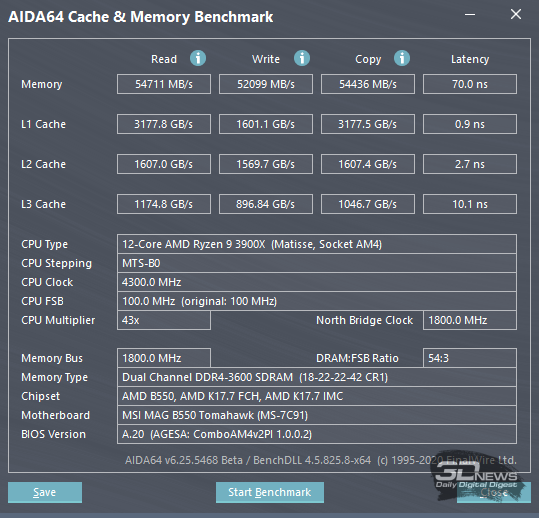Select L3 Cache Copy 1046.7 GB/s

[x=368, y=204]
